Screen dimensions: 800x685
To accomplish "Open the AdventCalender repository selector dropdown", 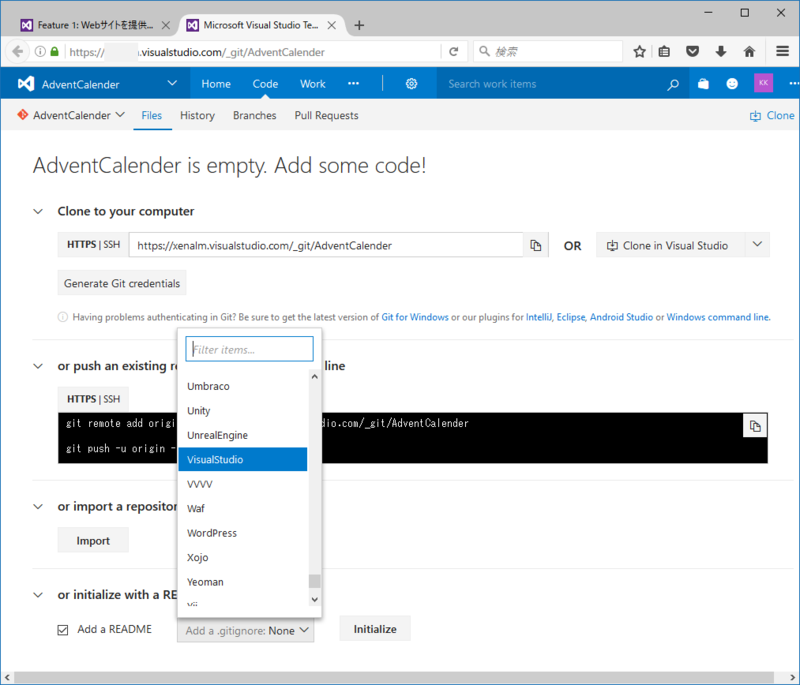I will pyautogui.click(x=120, y=115).
